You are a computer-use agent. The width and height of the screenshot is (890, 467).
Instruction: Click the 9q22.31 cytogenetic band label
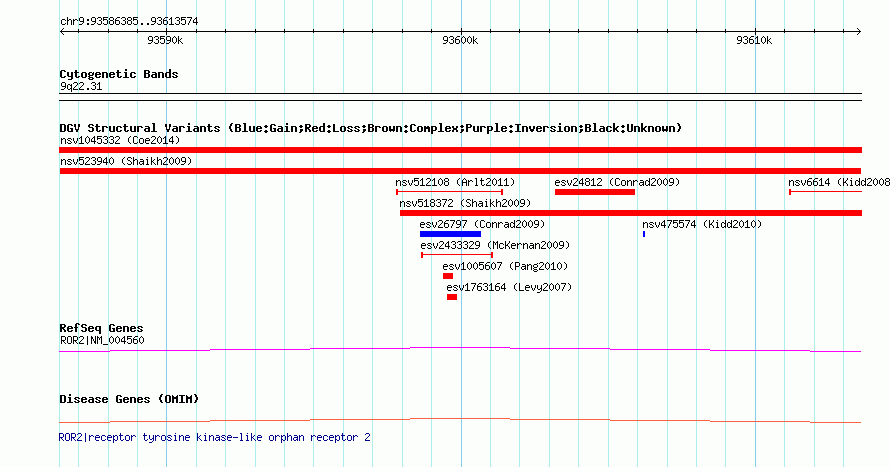click(81, 86)
